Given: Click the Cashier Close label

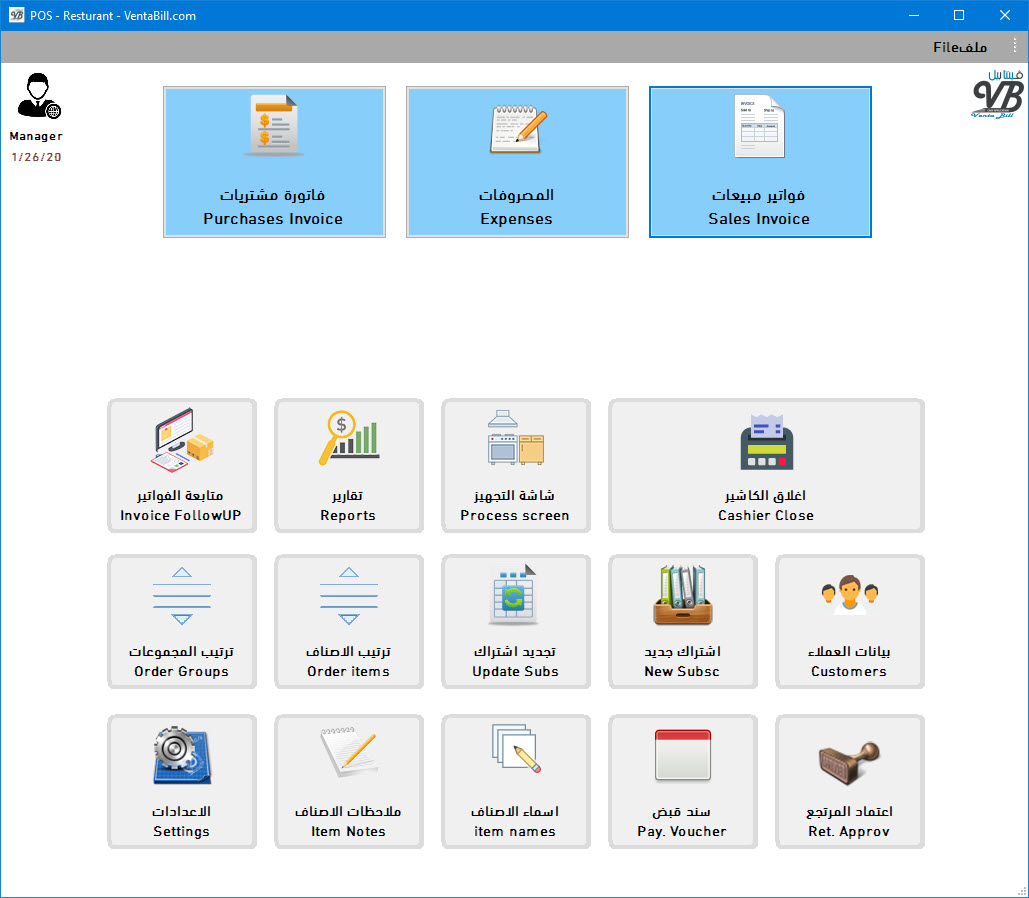Looking at the screenshot, I should 766,515.
